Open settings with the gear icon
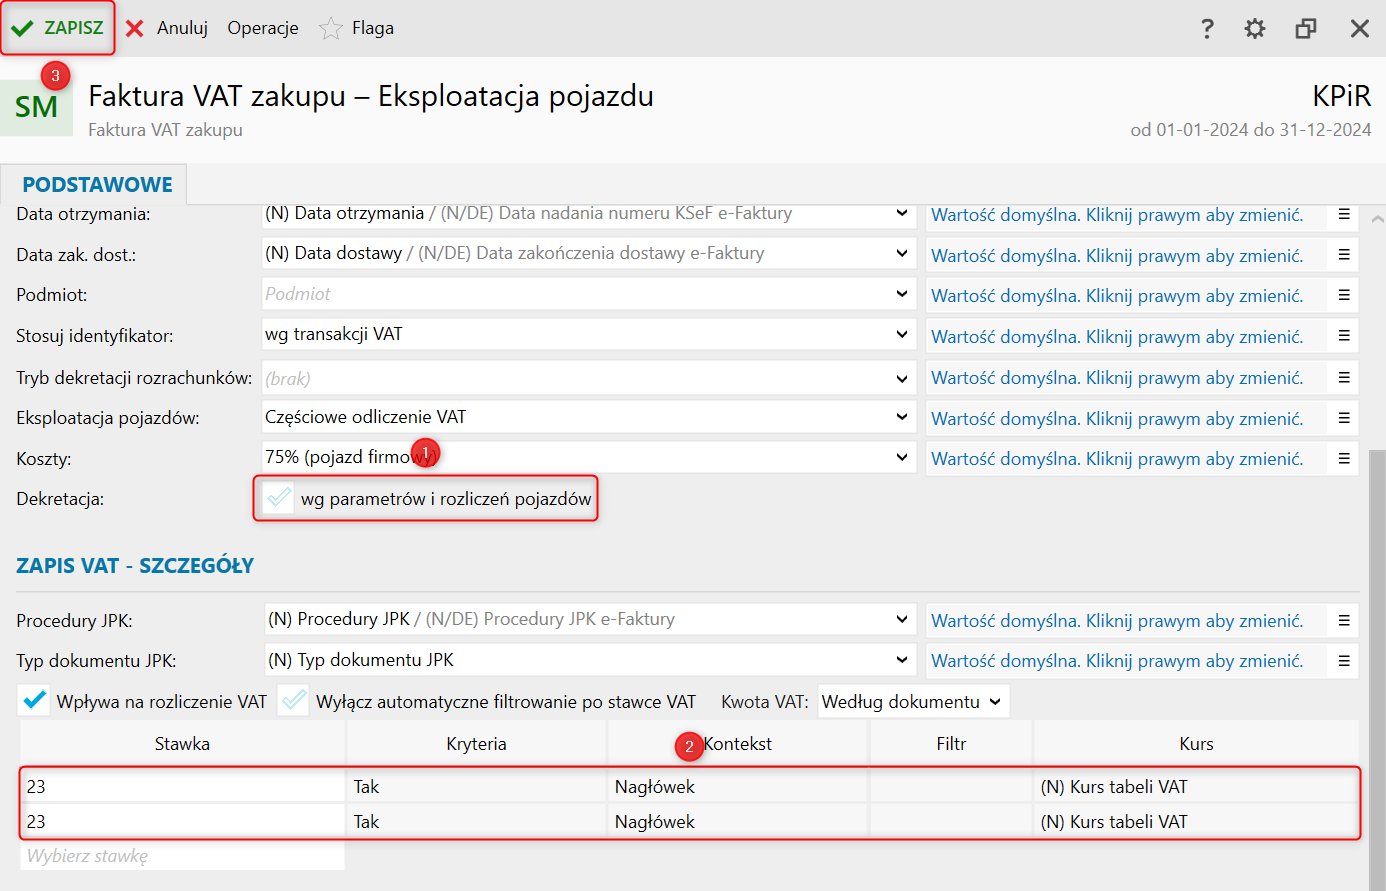The width and height of the screenshot is (1386, 891). [x=1255, y=29]
